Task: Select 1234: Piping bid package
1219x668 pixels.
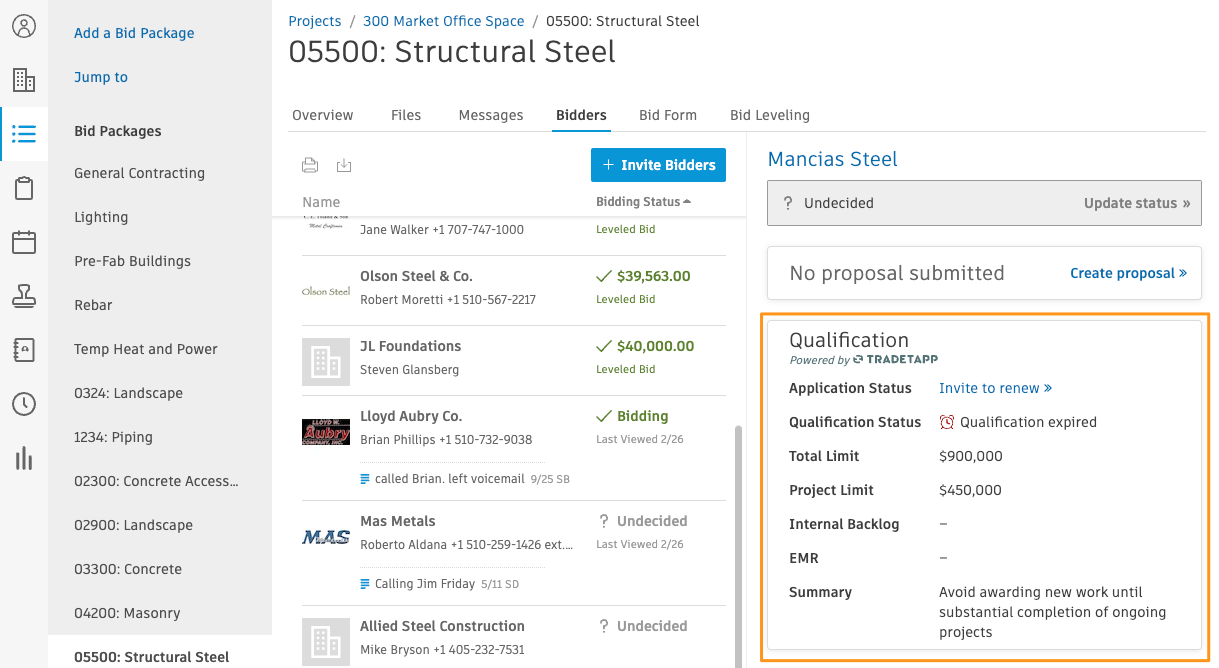Action: point(115,437)
